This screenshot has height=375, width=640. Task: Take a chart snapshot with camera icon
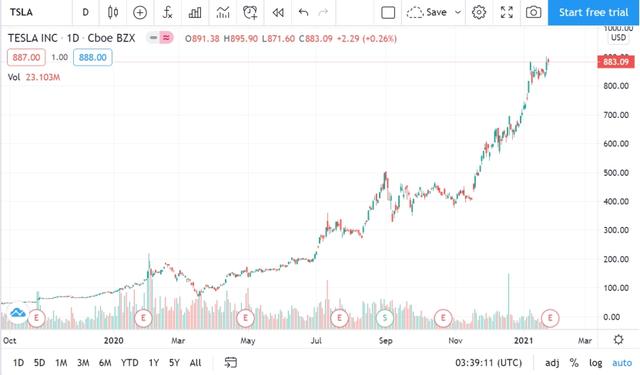click(533, 12)
